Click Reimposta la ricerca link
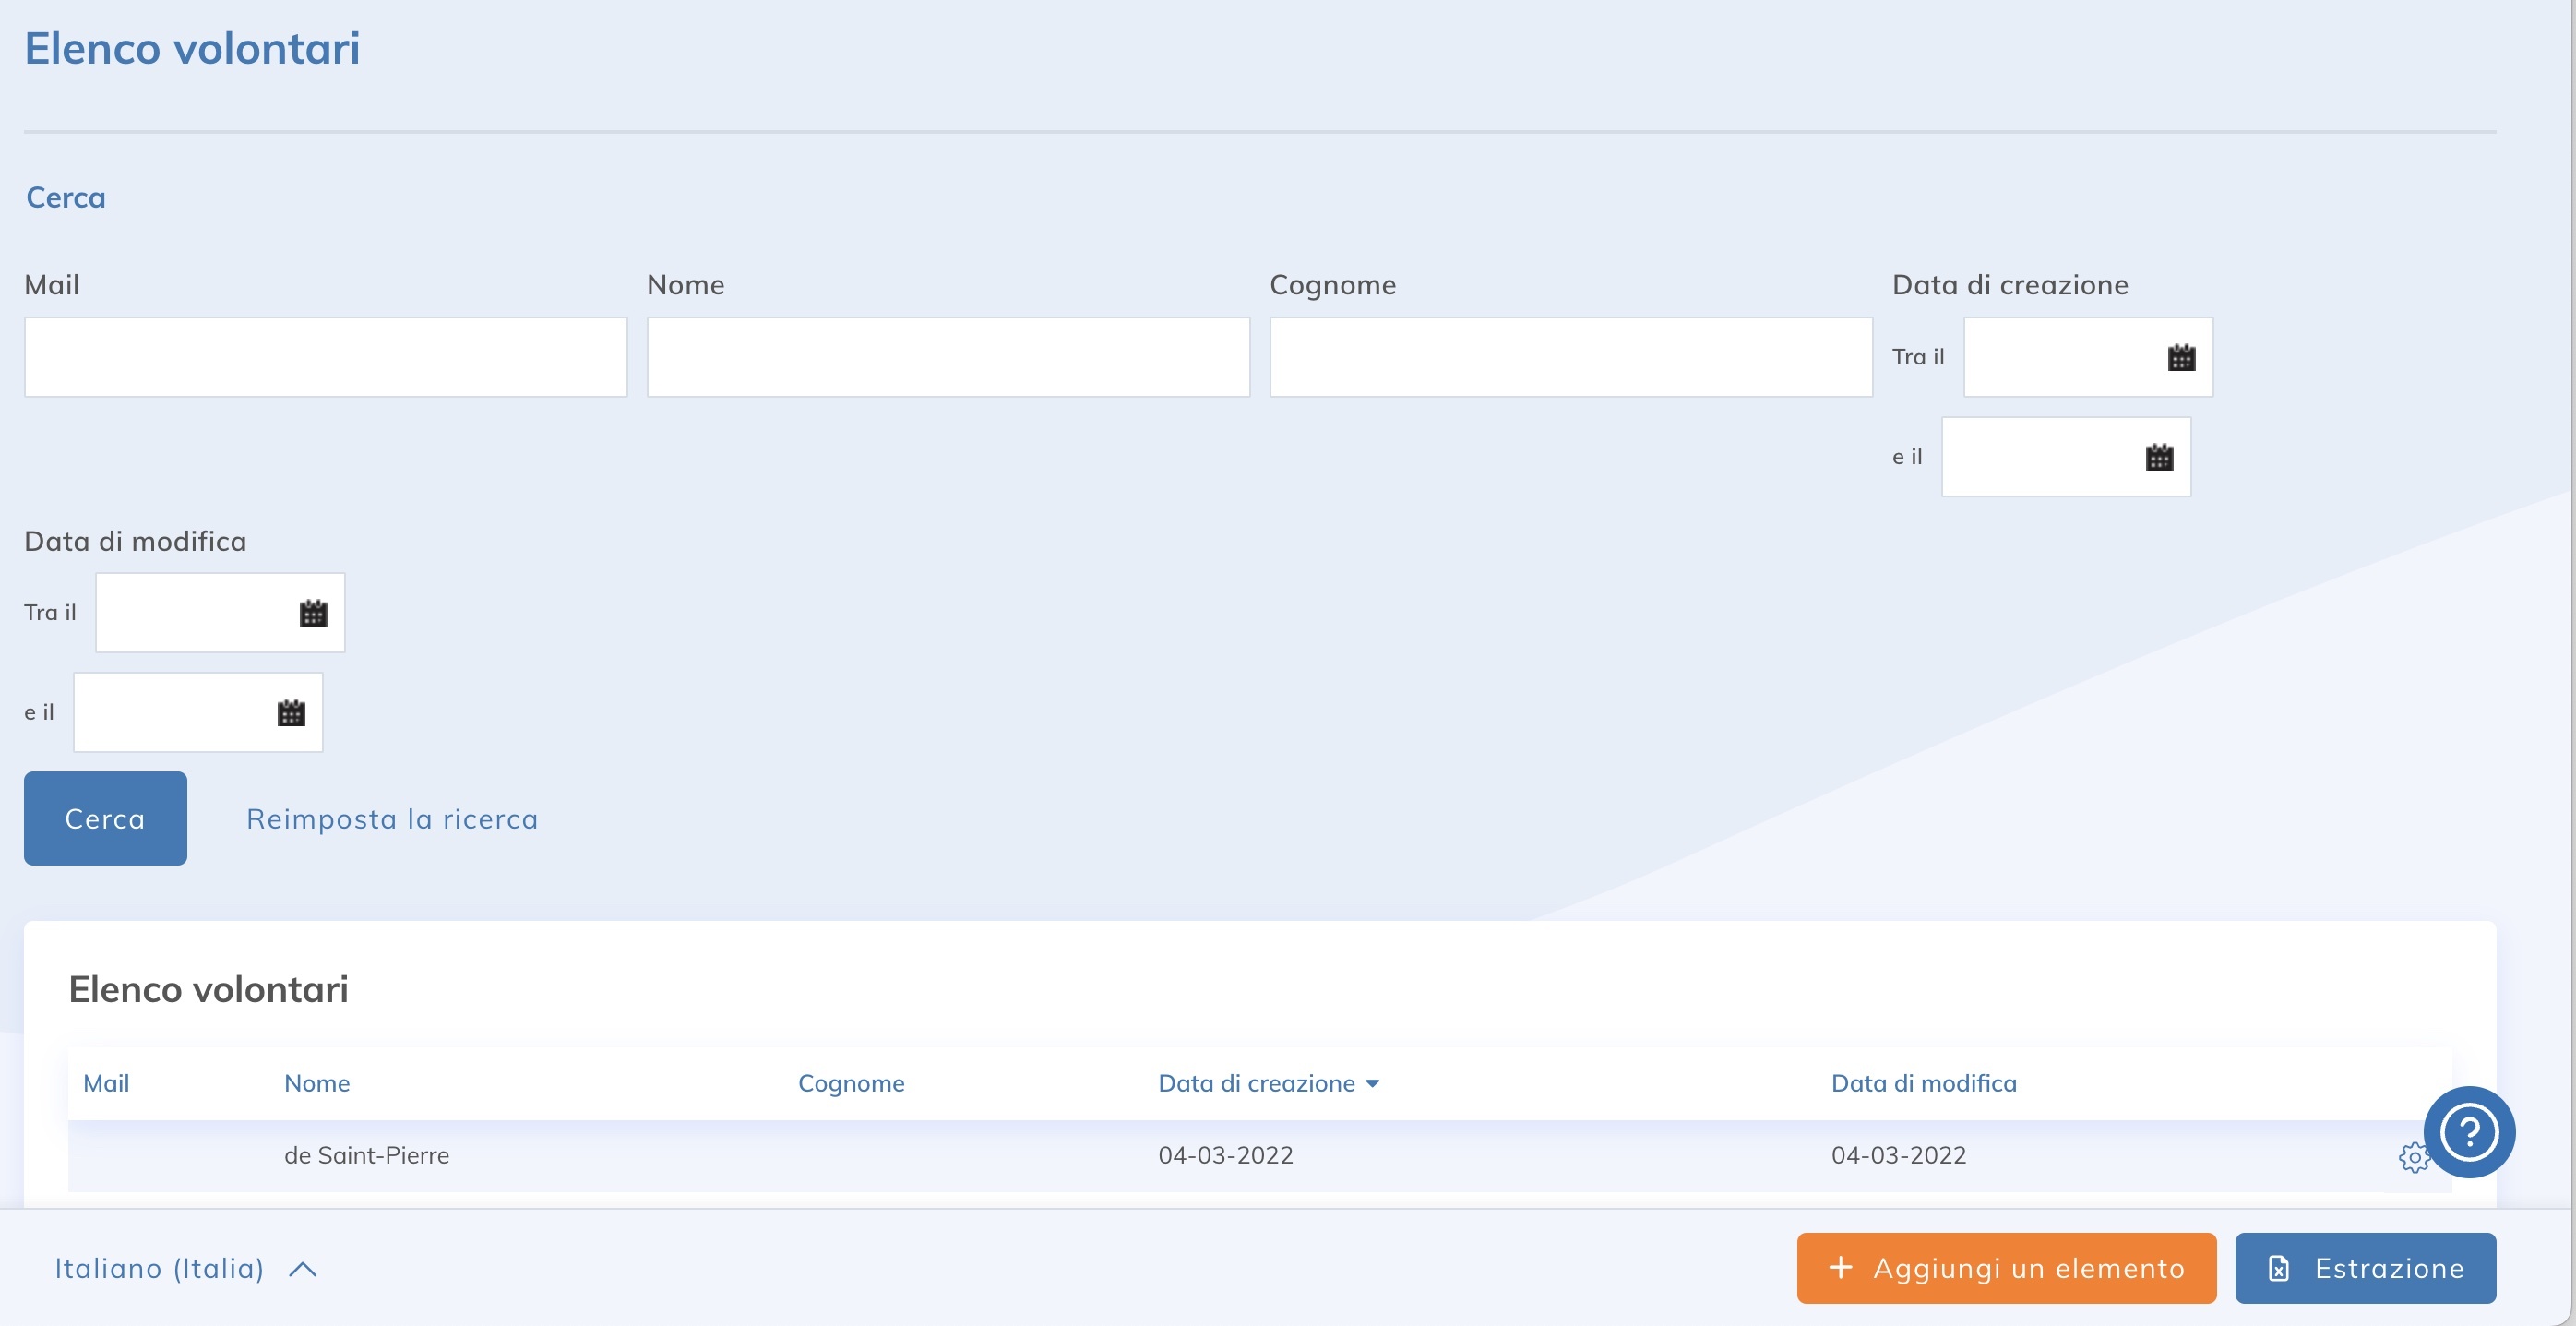The width and height of the screenshot is (2576, 1326). [x=392, y=819]
